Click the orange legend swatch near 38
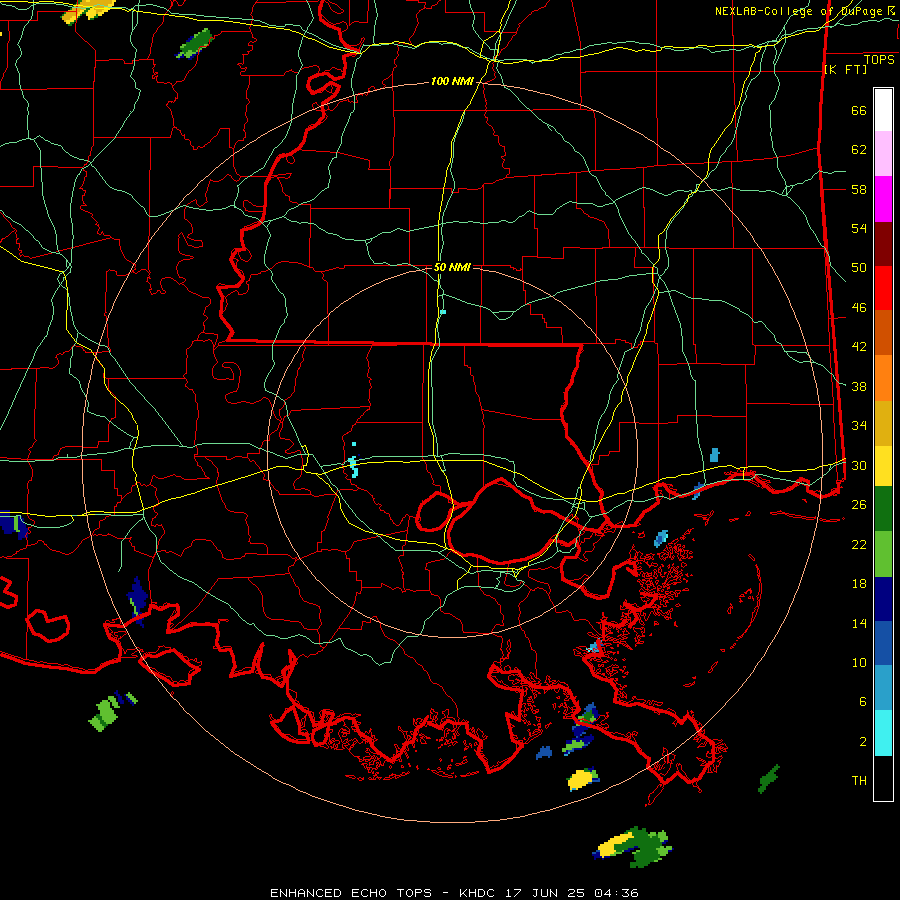This screenshot has width=900, height=900. (x=883, y=378)
